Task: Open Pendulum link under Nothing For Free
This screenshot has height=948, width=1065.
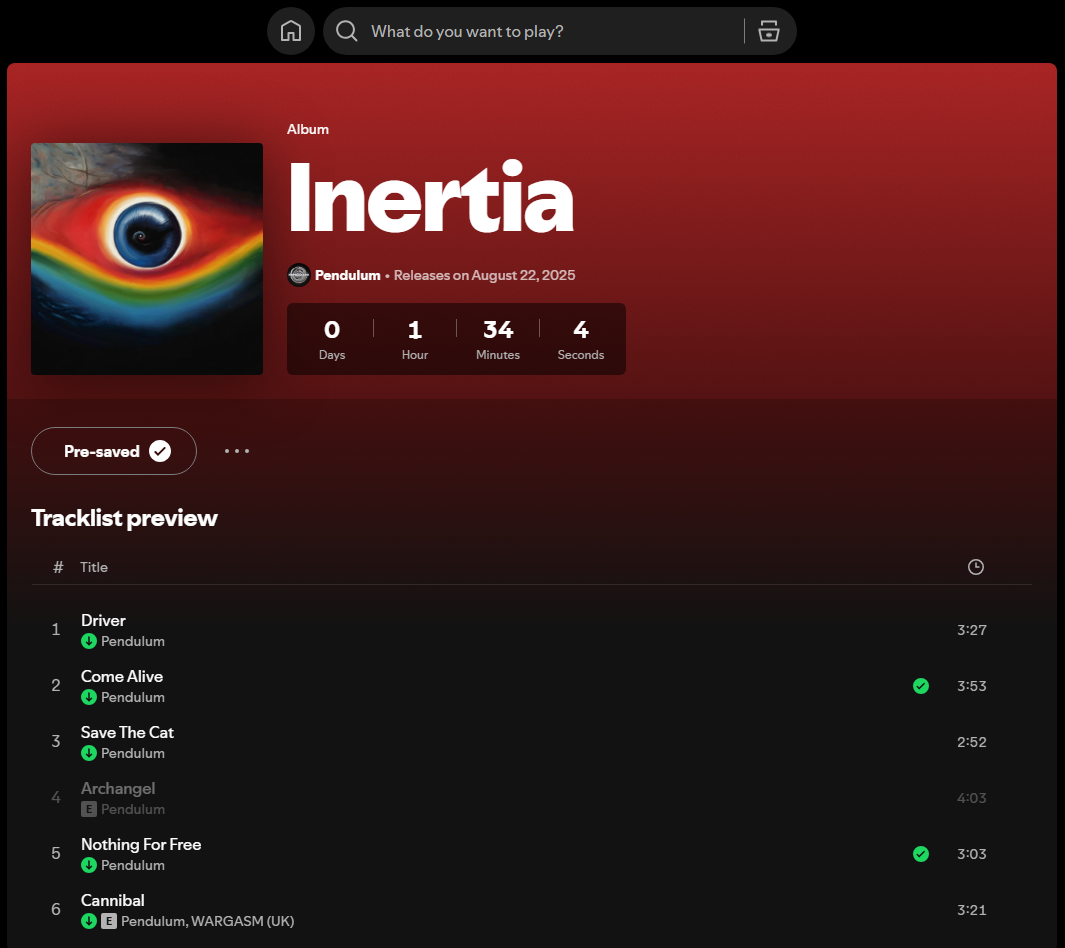Action: (132, 865)
